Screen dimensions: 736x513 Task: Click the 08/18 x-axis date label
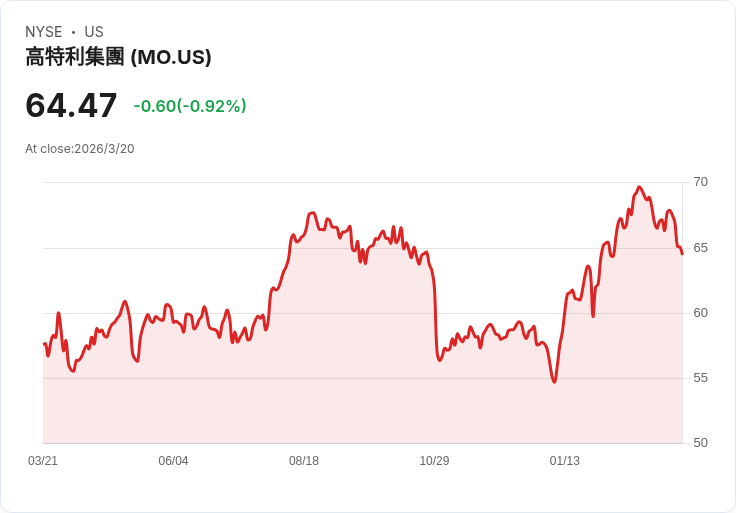304,461
